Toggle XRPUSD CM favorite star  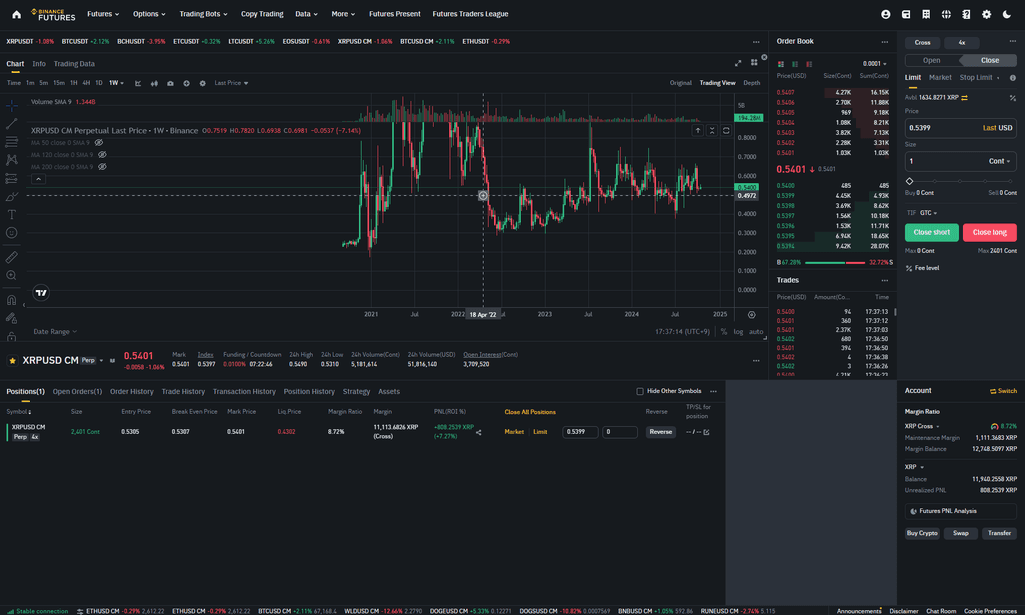[12, 360]
